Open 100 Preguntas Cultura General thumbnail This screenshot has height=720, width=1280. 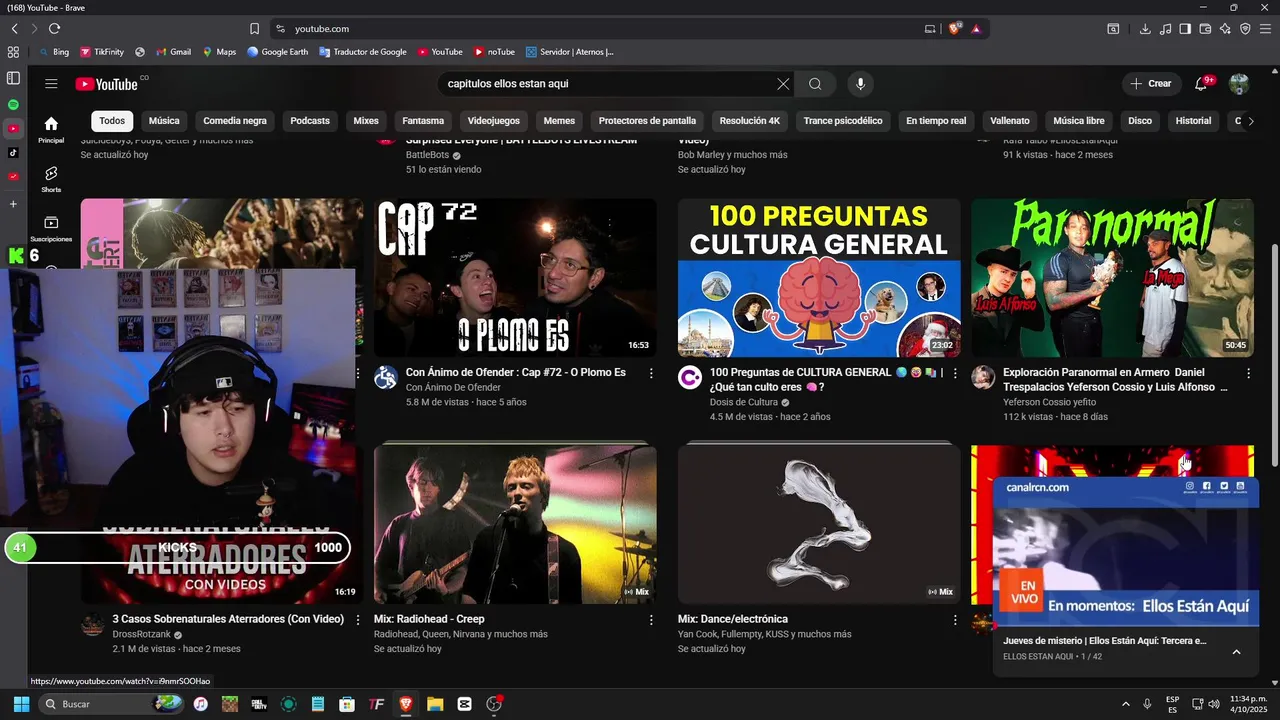tap(819, 277)
